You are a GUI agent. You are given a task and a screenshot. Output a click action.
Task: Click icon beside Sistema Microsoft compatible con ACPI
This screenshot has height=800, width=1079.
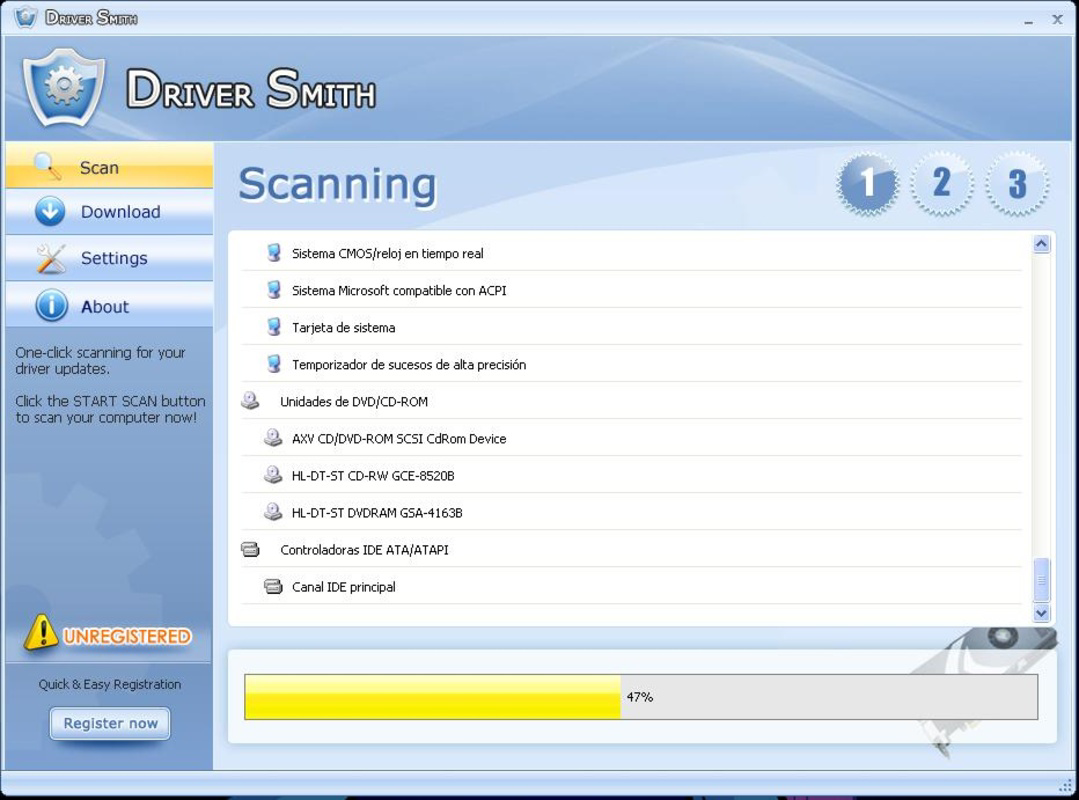pyautogui.click(x=274, y=290)
